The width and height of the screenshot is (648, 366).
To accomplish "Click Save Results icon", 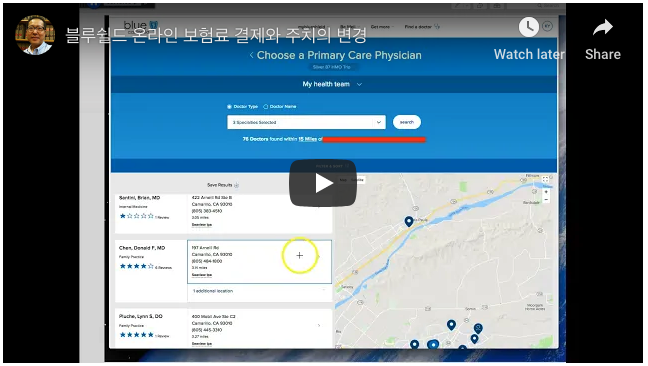I will pyautogui.click(x=236, y=185).
